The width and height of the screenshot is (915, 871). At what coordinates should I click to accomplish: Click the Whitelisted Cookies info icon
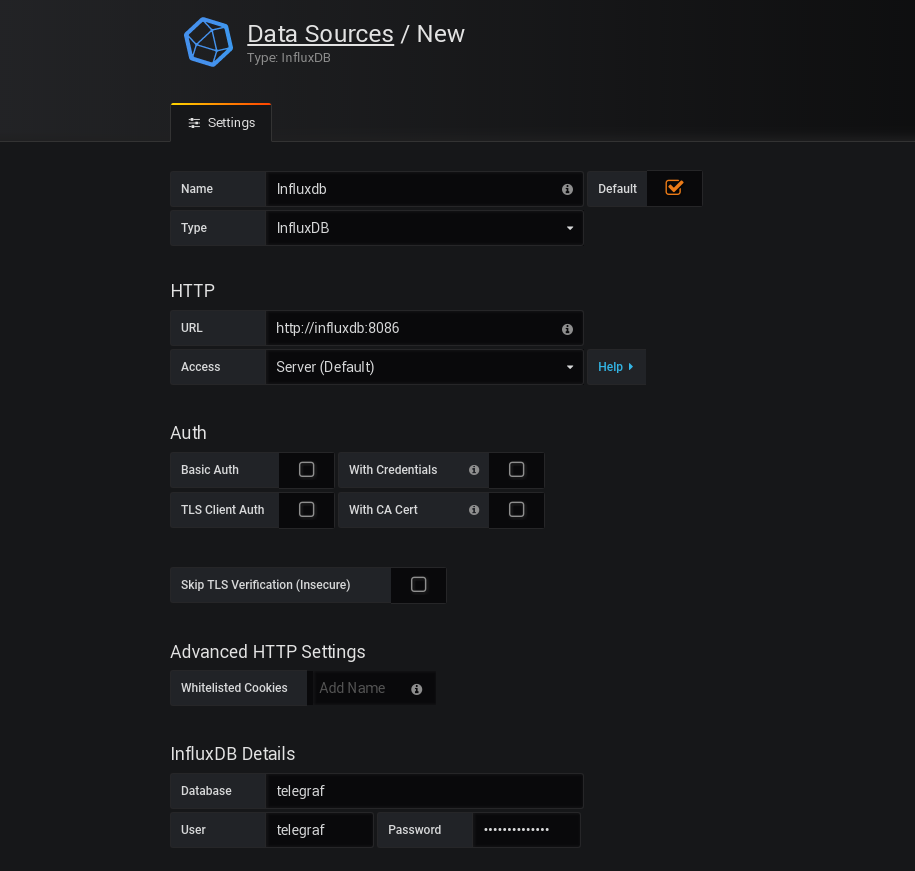pos(416,690)
